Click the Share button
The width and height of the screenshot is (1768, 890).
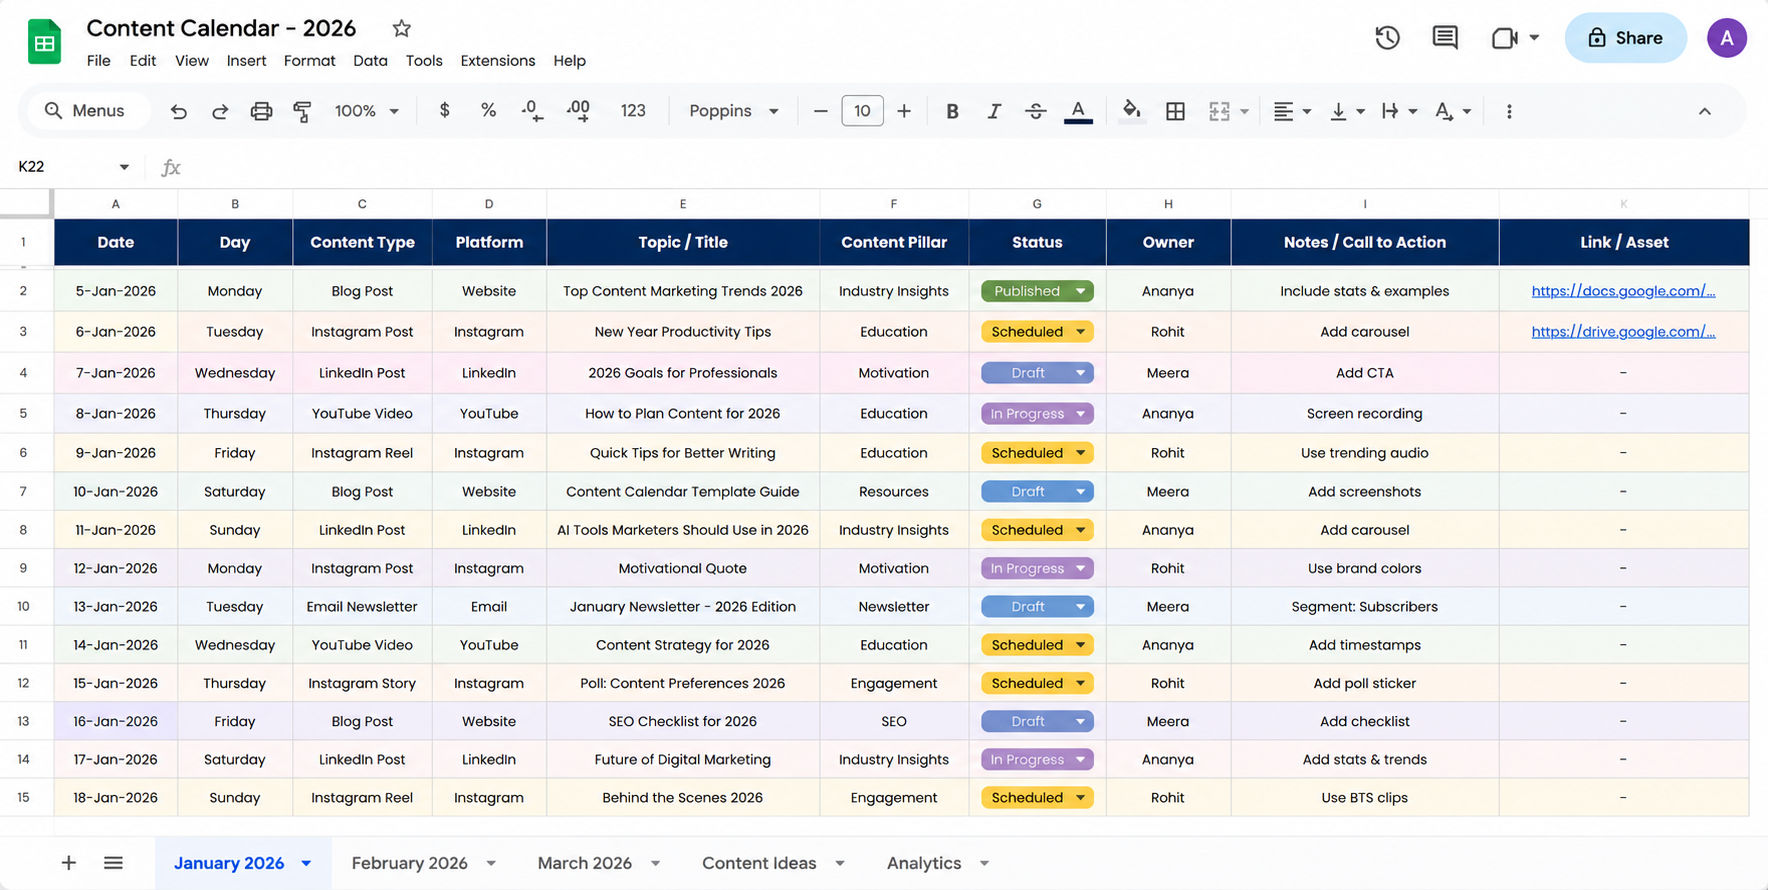tap(1625, 38)
